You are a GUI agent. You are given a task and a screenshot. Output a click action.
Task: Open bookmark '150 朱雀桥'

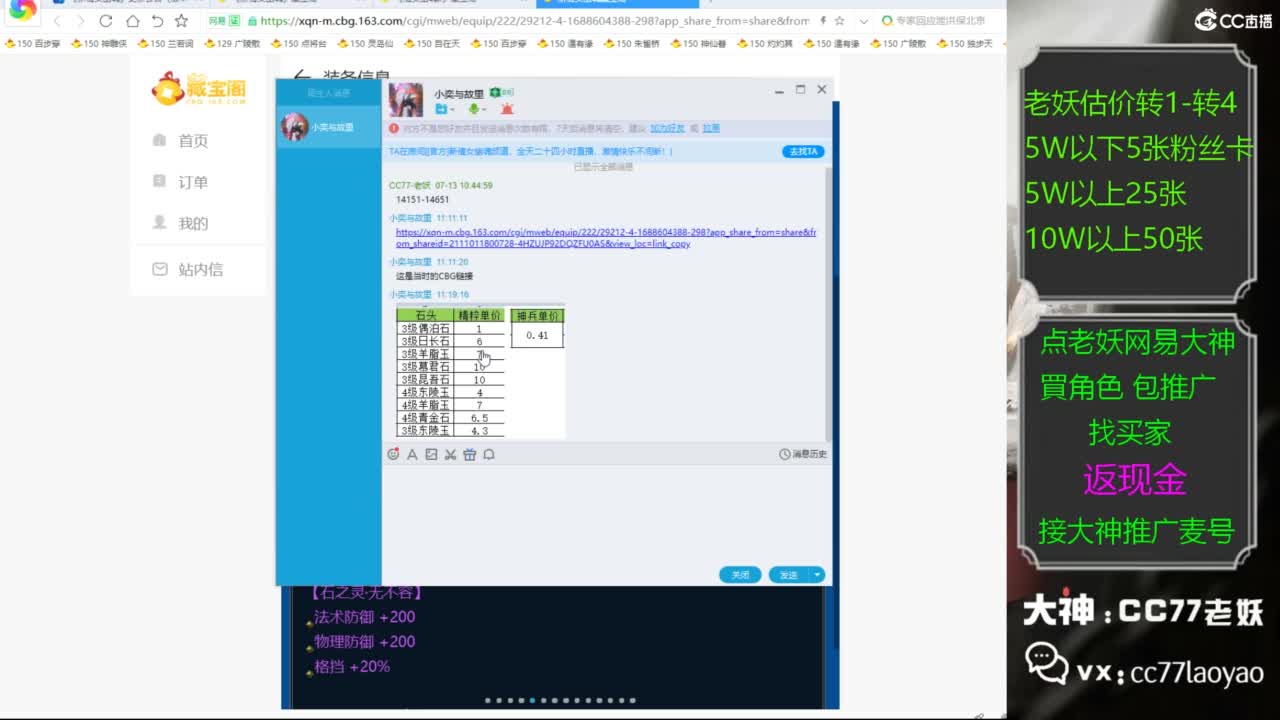coord(632,44)
